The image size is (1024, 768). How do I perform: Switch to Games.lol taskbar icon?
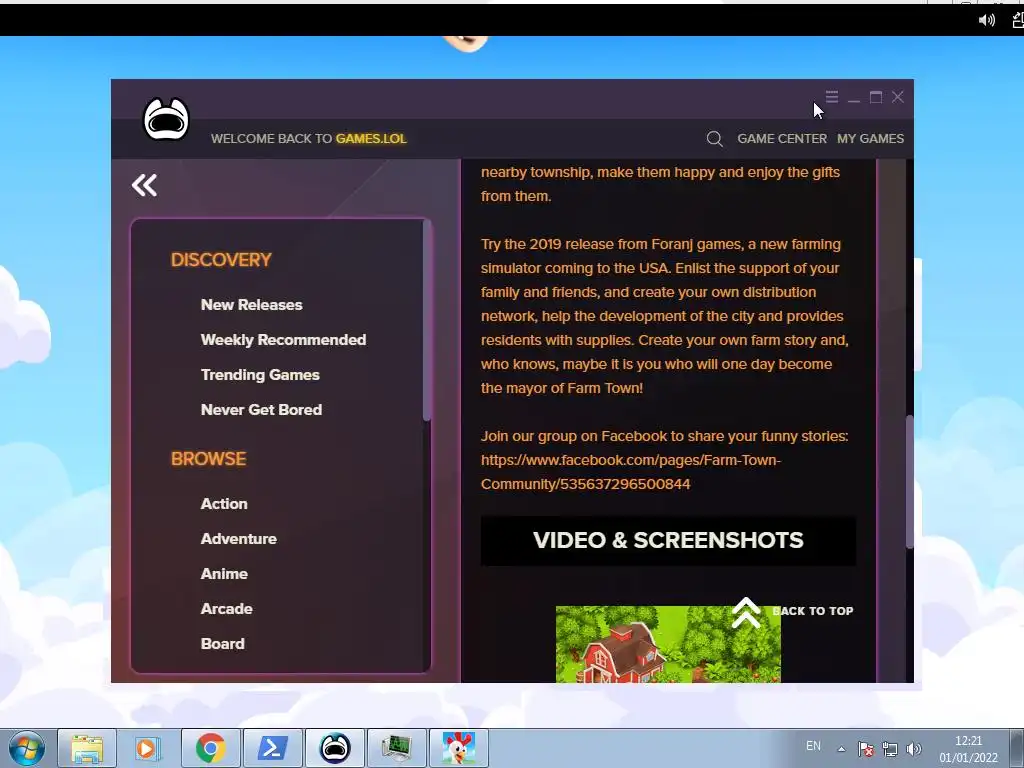pos(334,748)
